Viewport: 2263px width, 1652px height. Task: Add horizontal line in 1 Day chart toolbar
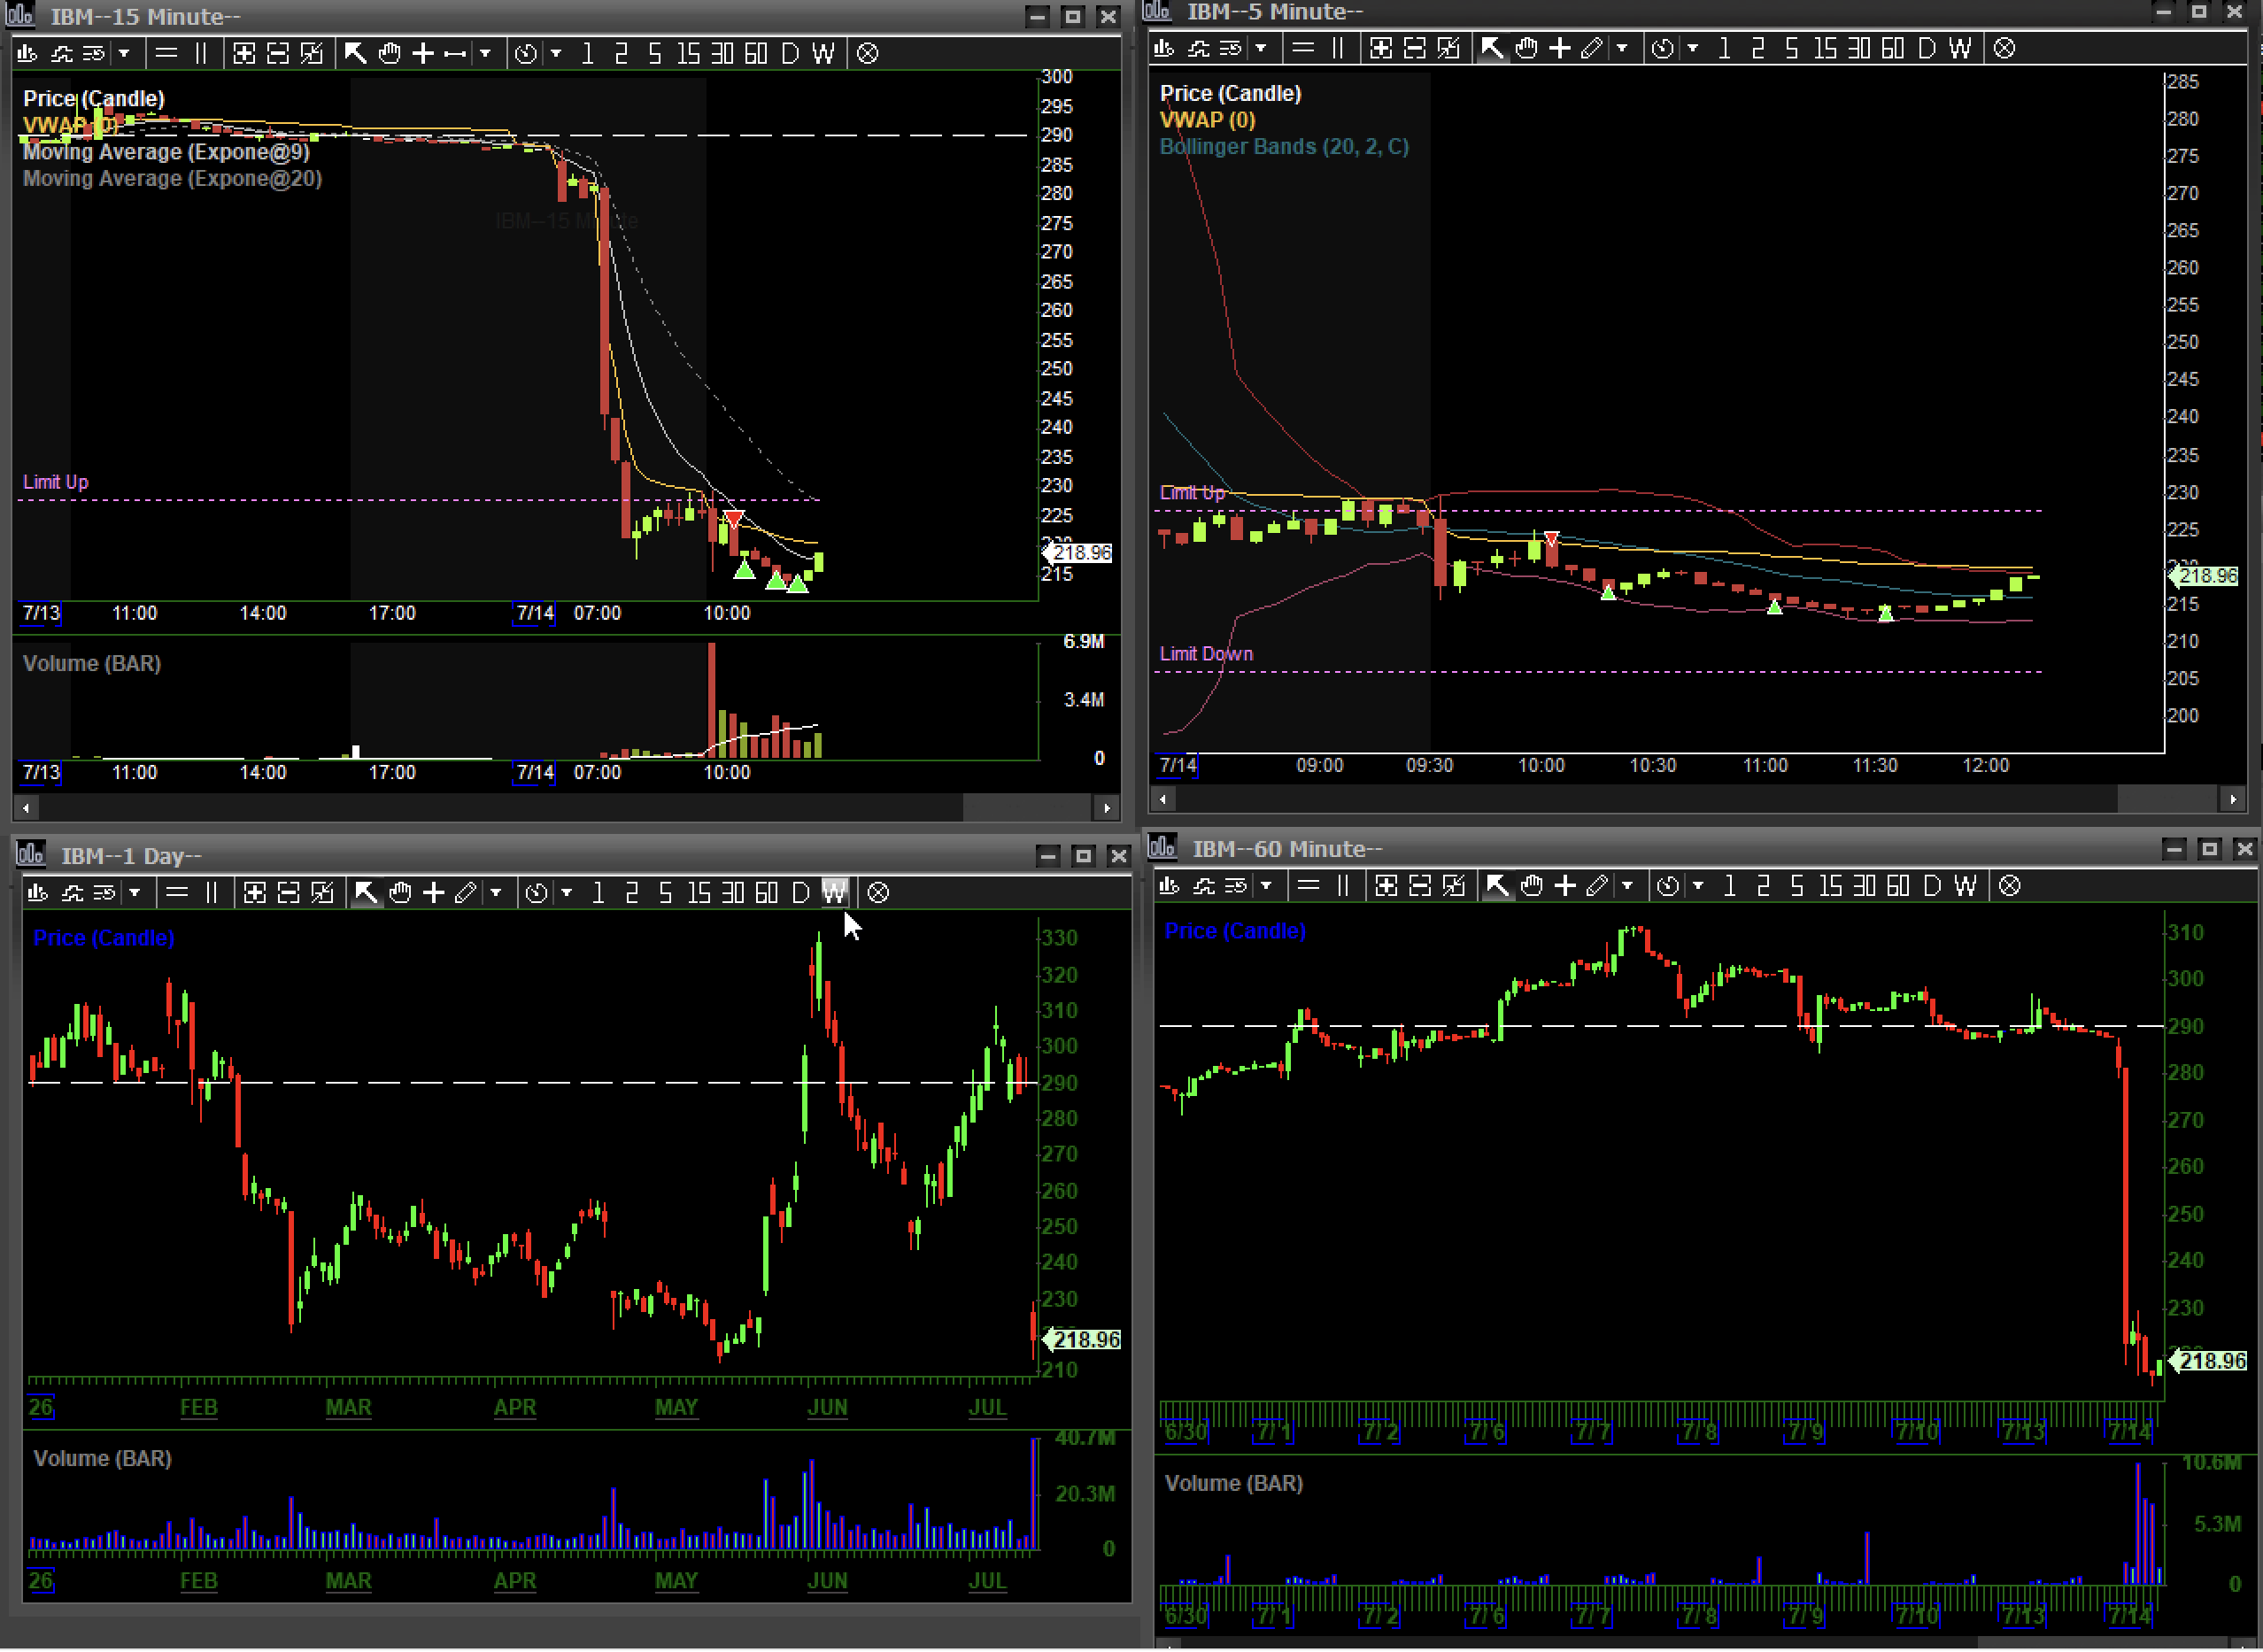[x=177, y=892]
